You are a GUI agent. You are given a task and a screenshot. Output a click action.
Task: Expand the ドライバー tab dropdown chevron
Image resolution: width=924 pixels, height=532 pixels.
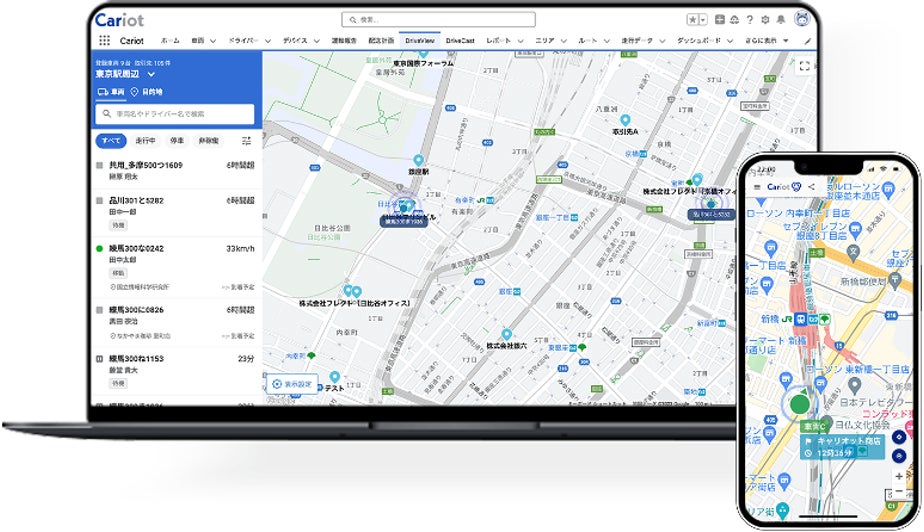click(268, 41)
